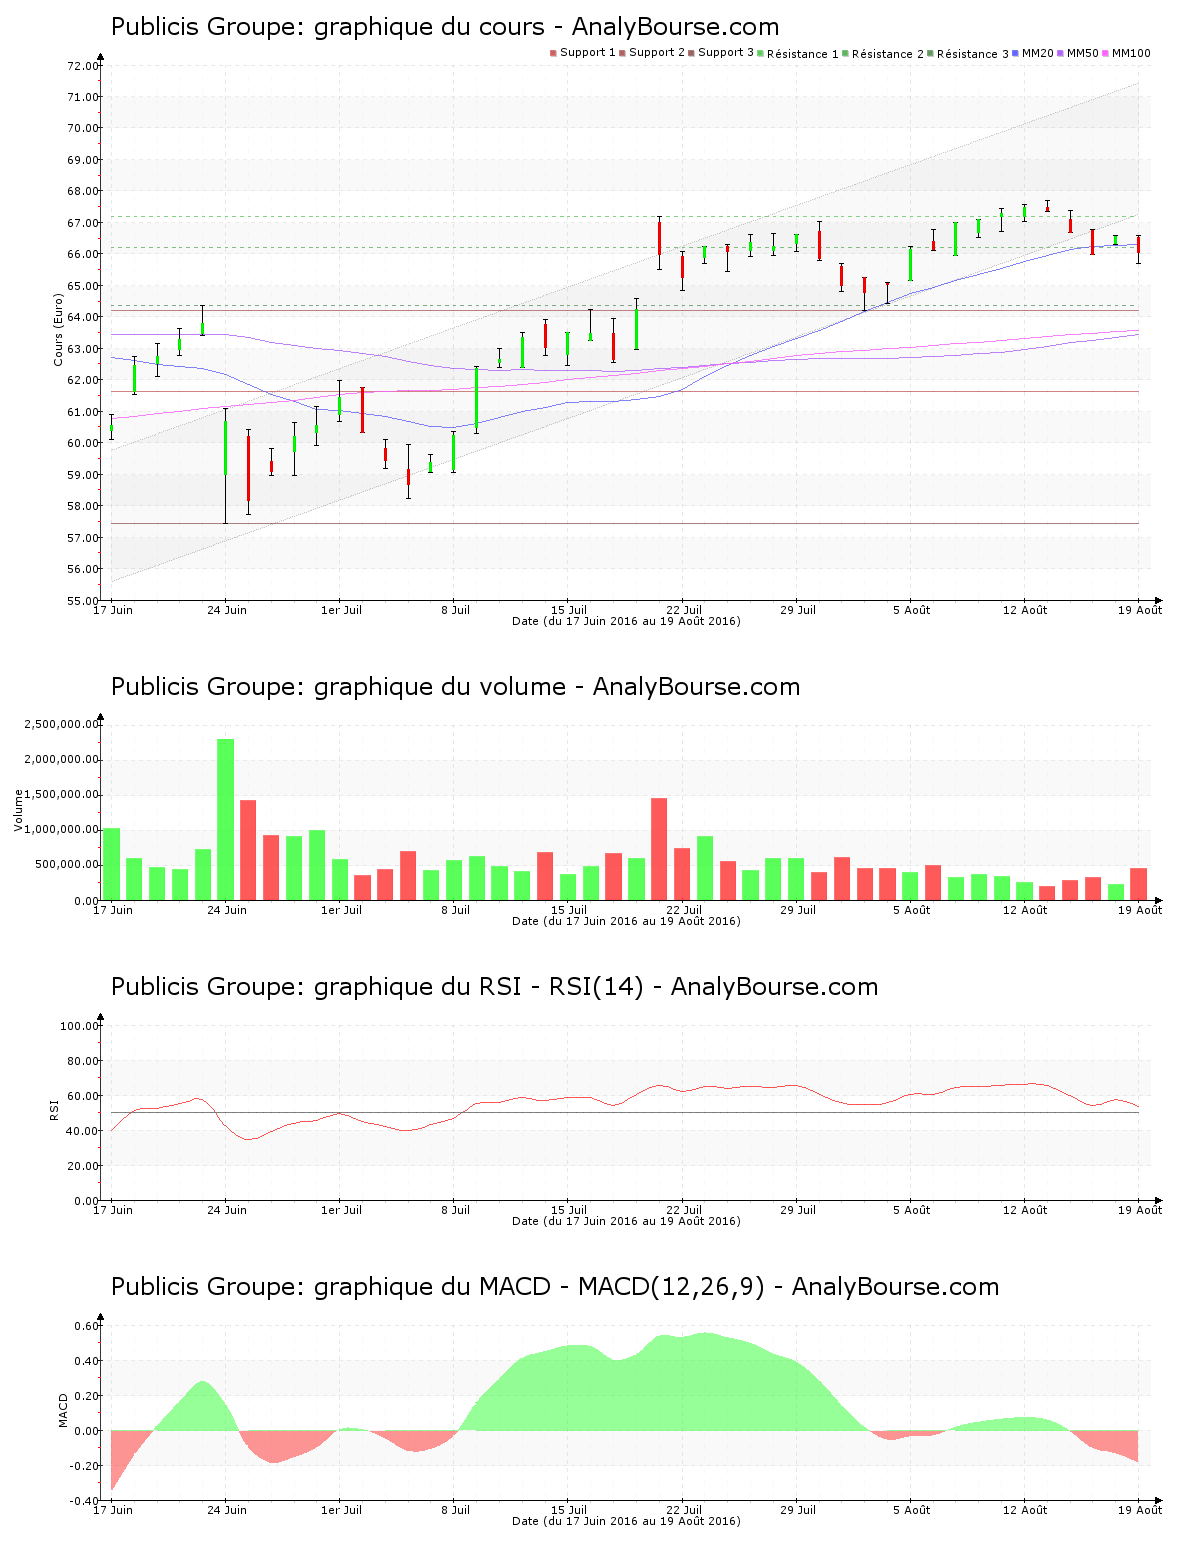This screenshot has width=1200, height=1550.
Task: Click the 'Volume' vertical axis title
Action: tap(18, 810)
